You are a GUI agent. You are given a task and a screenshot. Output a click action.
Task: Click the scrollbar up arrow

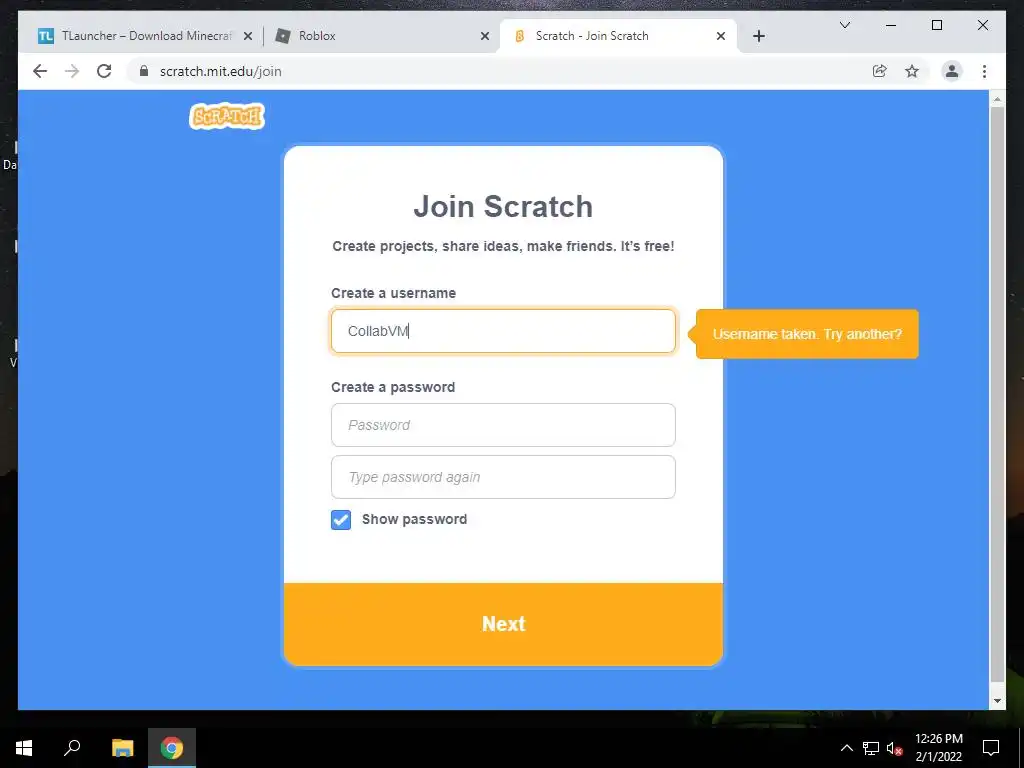click(997, 99)
